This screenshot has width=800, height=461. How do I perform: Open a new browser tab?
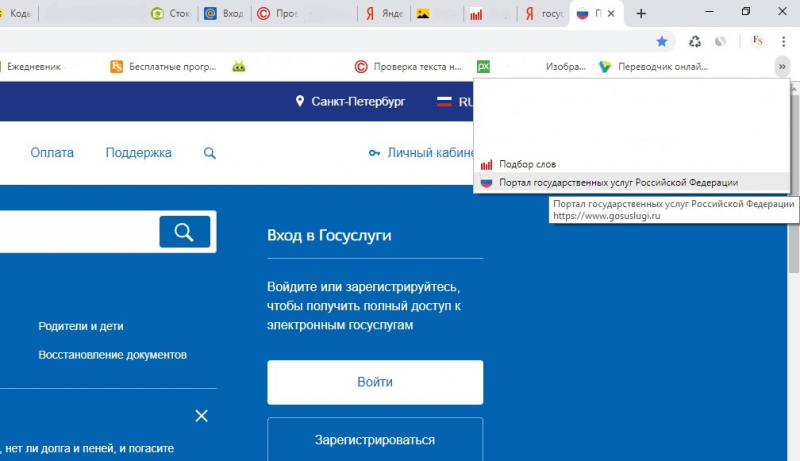pyautogui.click(x=641, y=14)
